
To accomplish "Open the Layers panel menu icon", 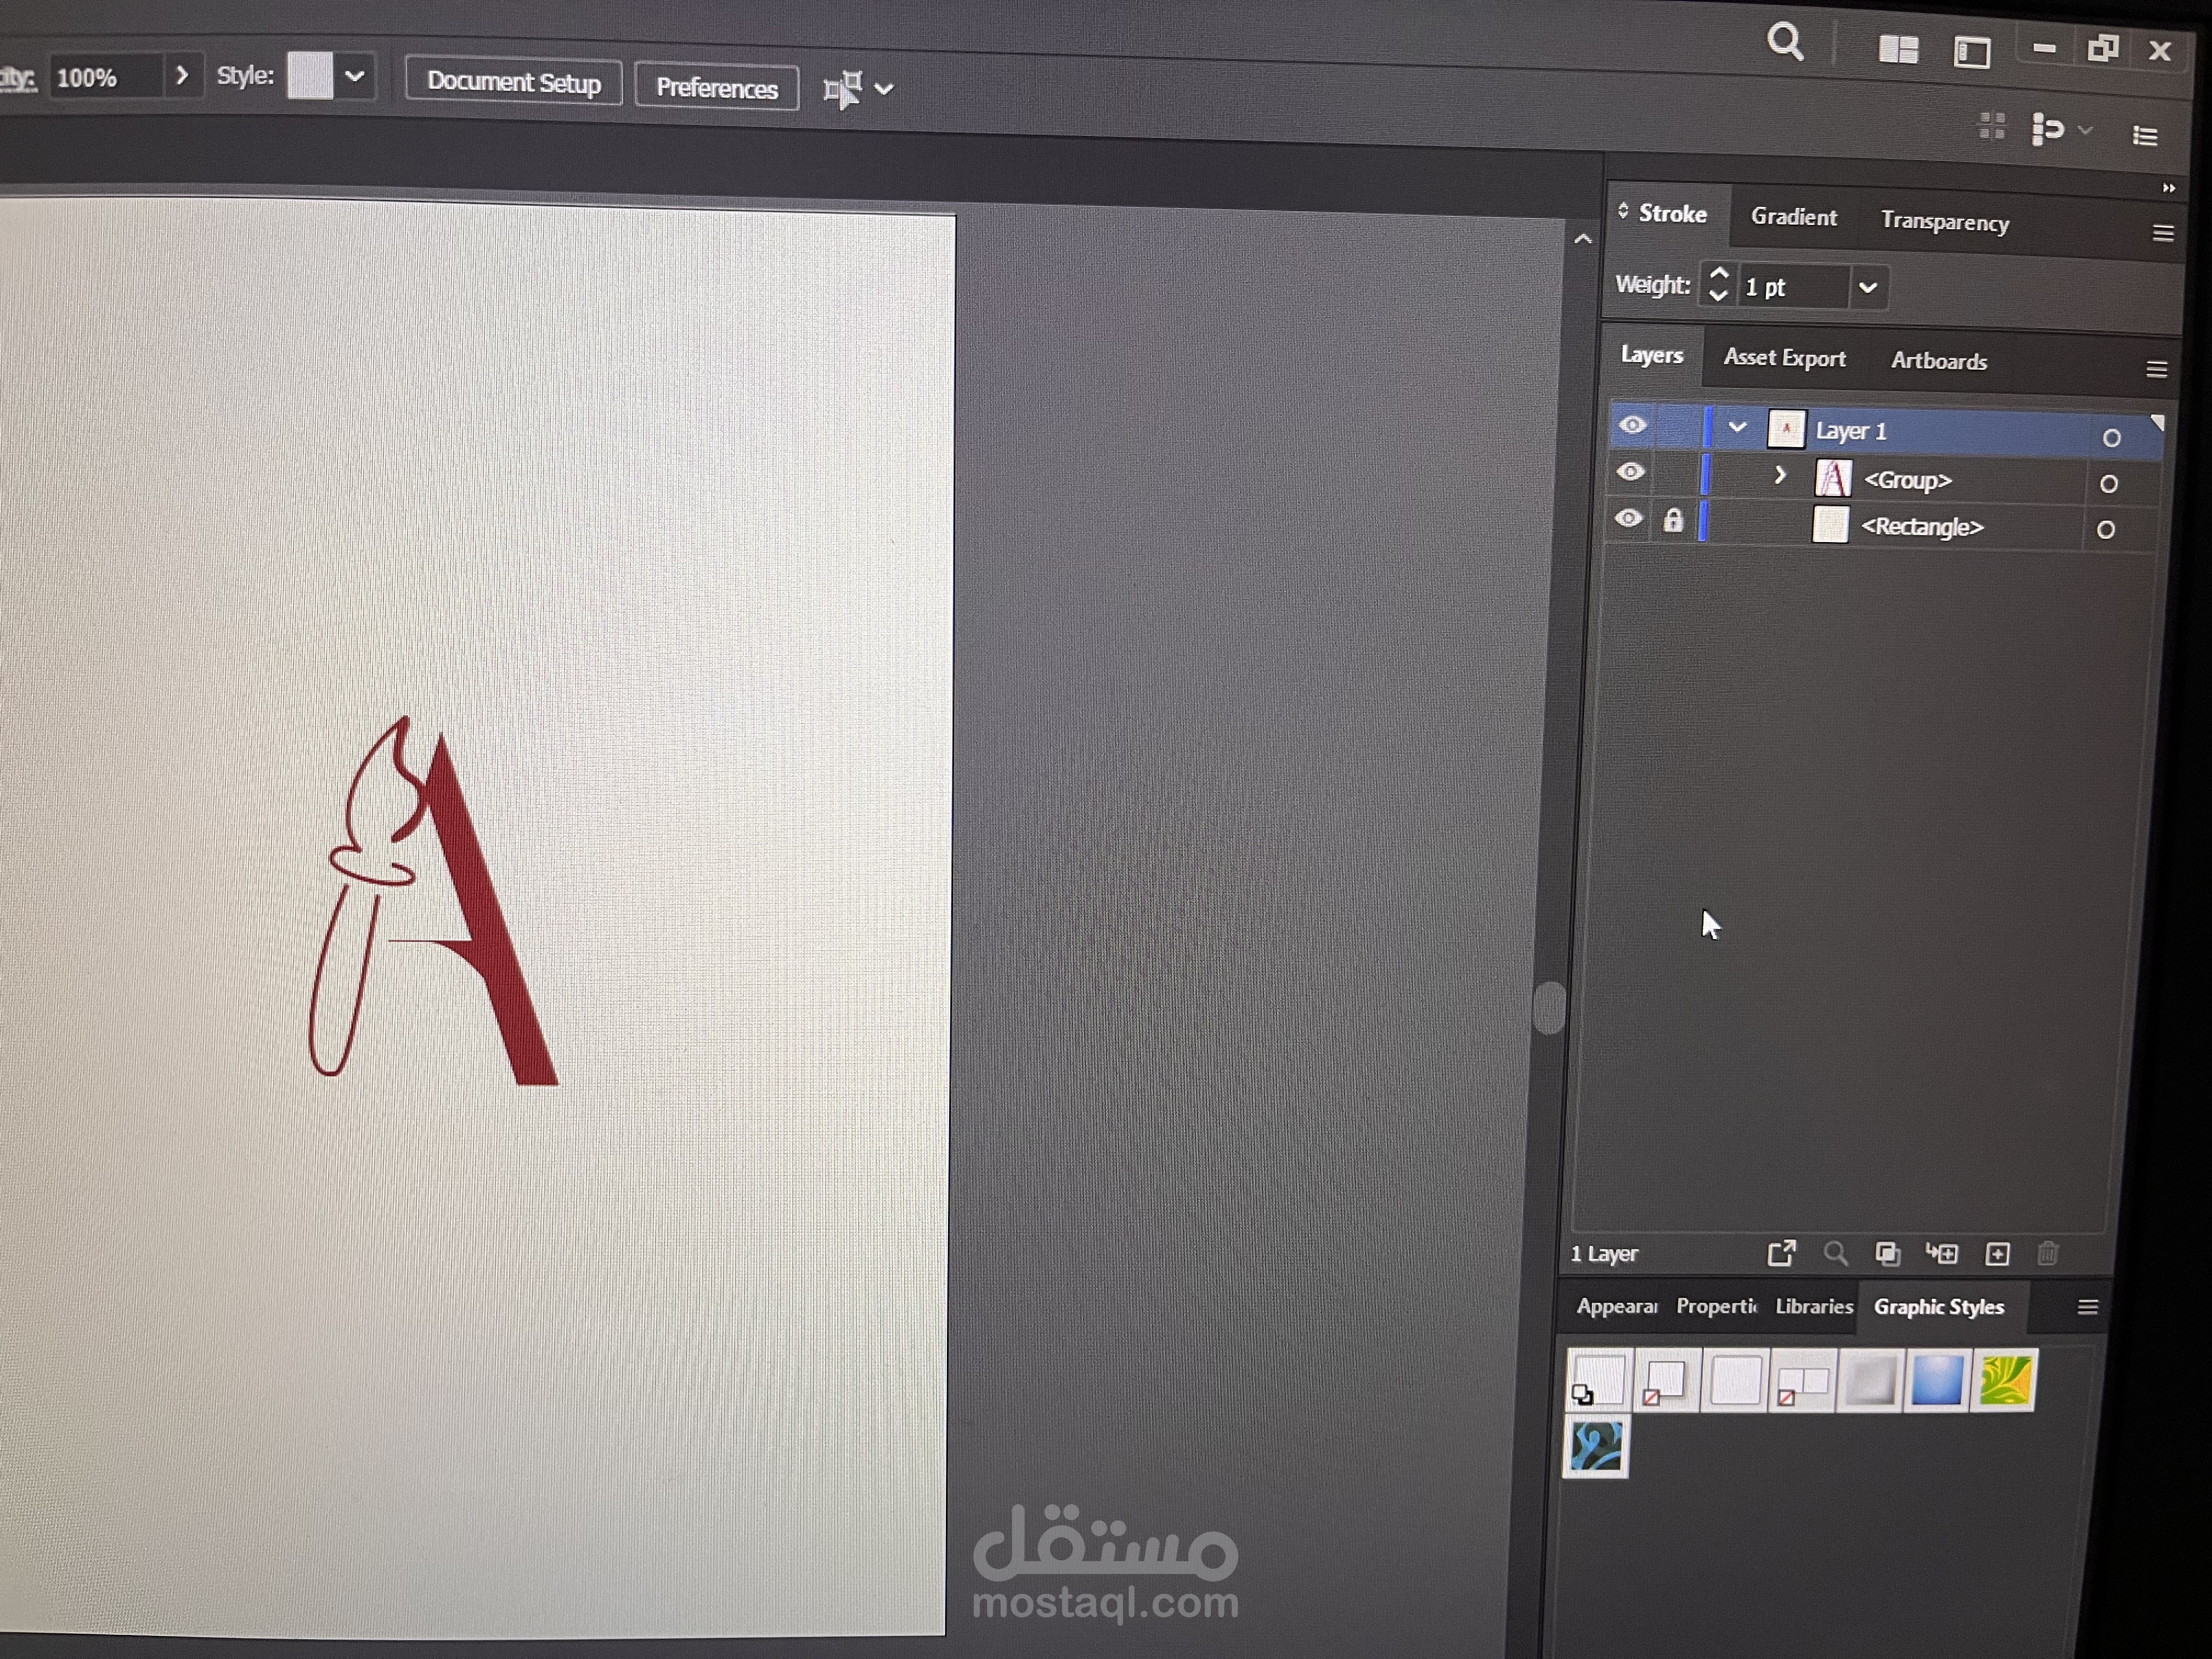I will [2156, 370].
